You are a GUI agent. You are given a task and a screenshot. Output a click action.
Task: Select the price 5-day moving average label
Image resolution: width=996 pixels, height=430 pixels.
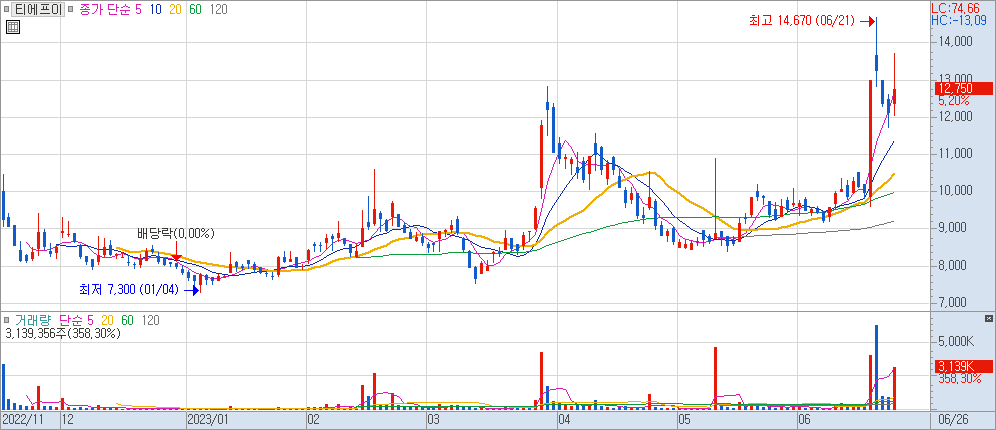click(x=138, y=10)
